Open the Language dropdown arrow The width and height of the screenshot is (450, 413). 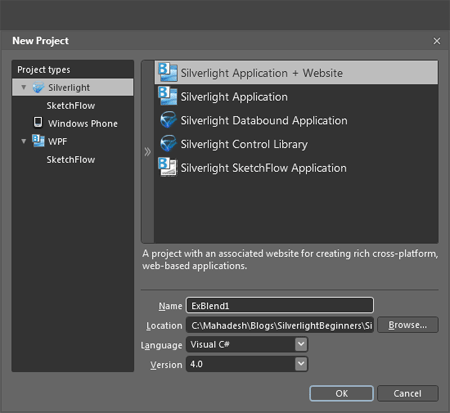tap(301, 344)
